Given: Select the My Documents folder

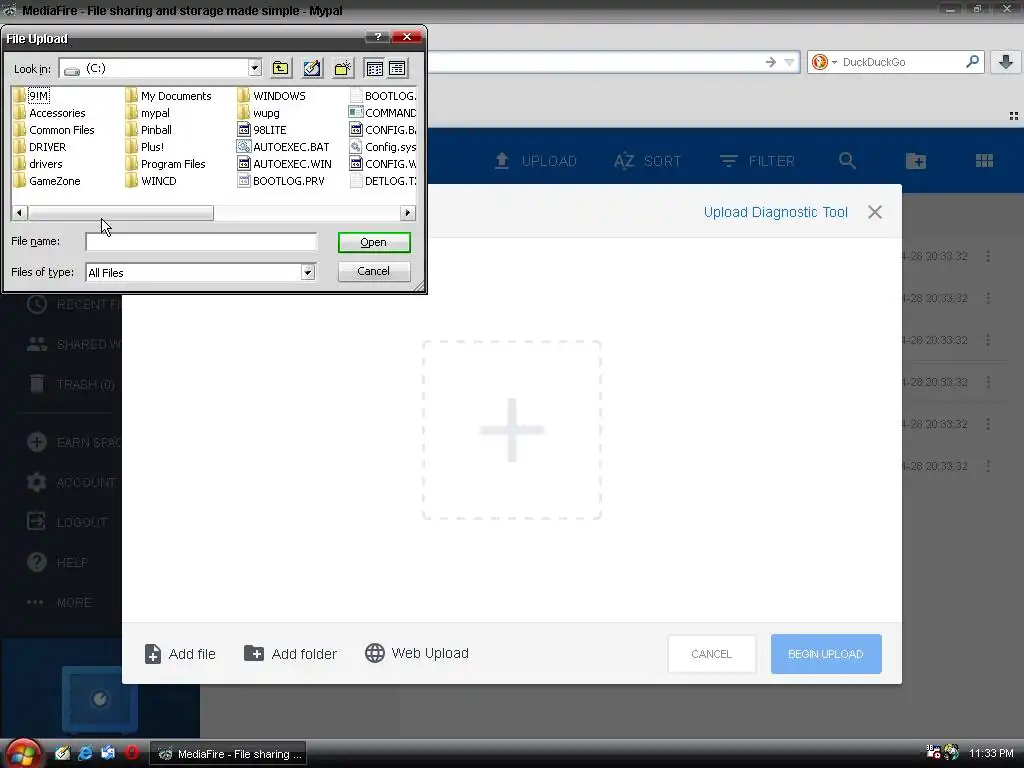Looking at the screenshot, I should [168, 96].
